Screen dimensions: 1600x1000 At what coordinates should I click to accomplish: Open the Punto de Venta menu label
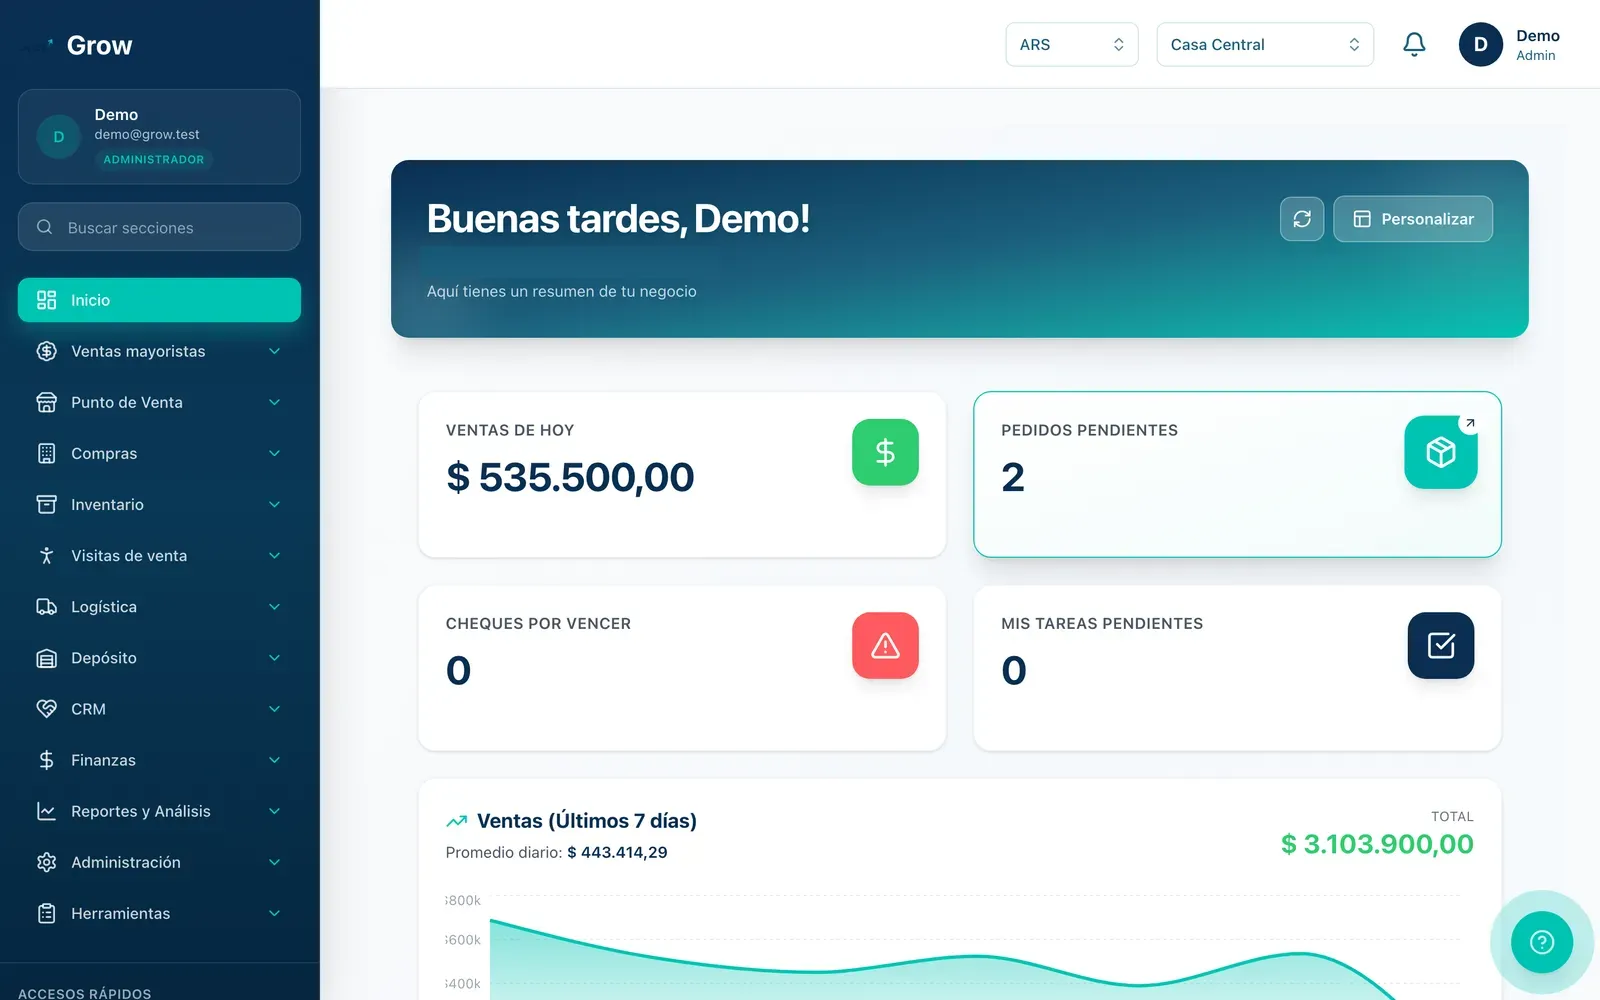(x=127, y=402)
